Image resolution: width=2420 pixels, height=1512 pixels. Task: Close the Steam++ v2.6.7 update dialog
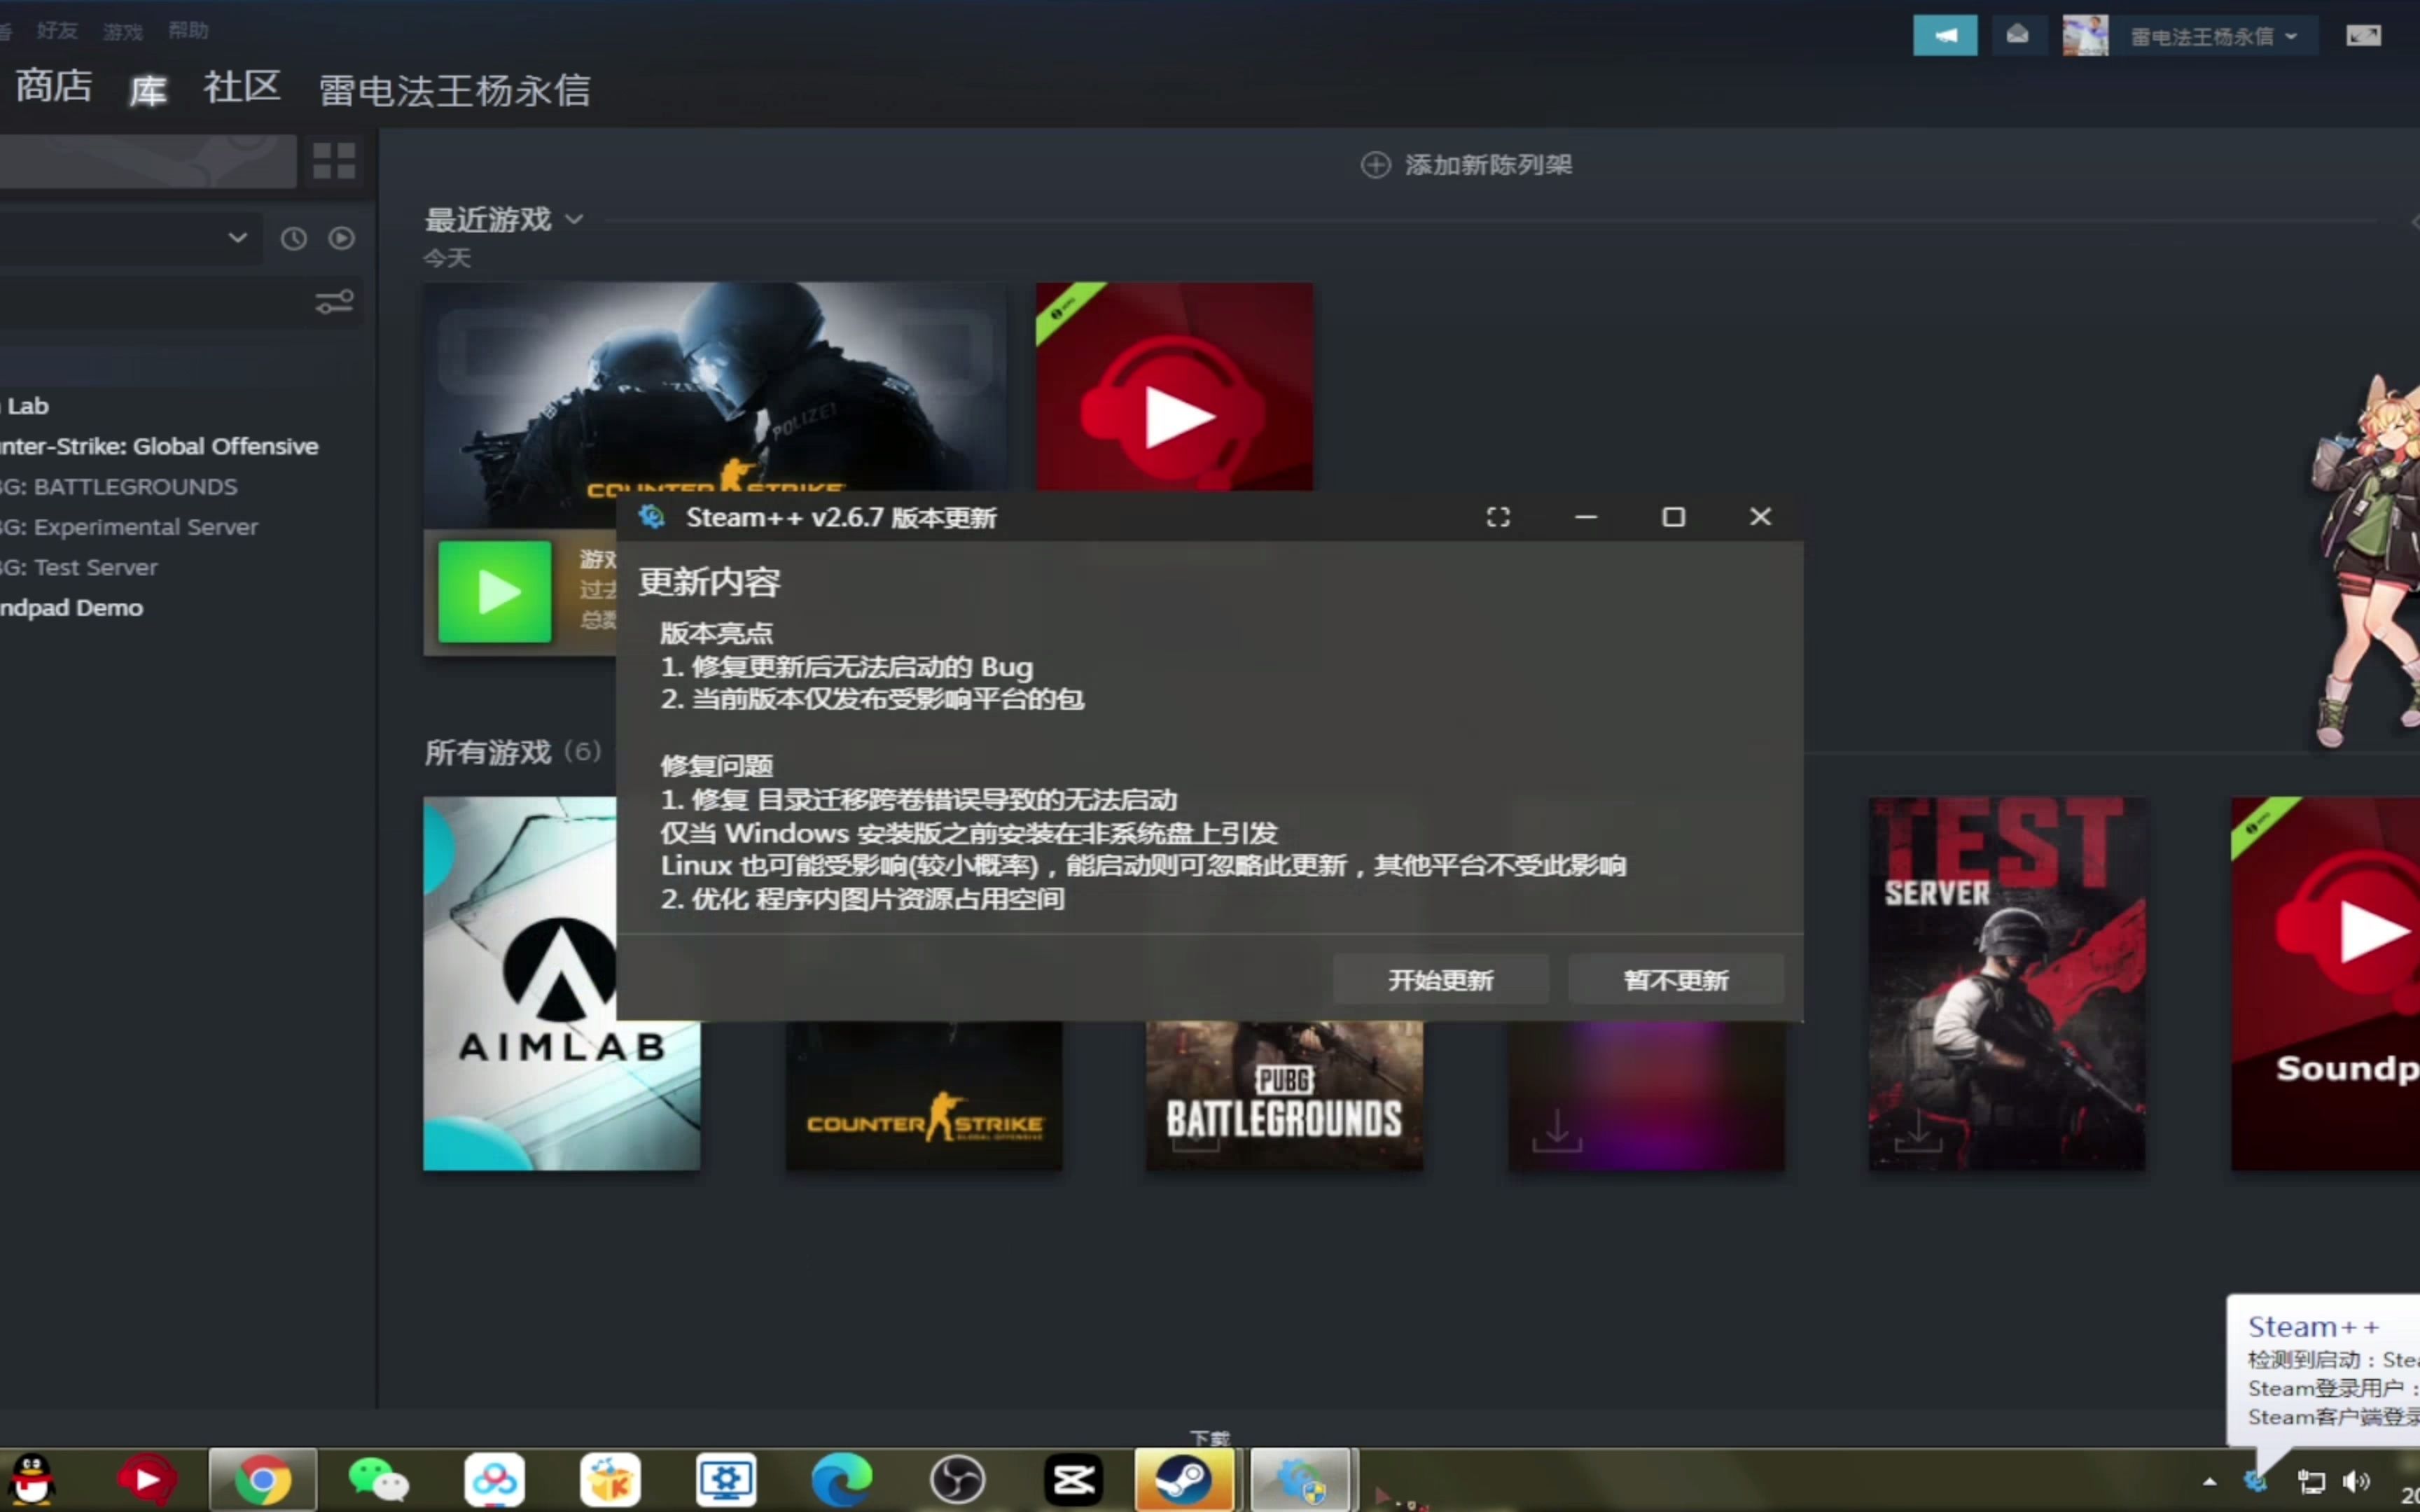point(1760,517)
